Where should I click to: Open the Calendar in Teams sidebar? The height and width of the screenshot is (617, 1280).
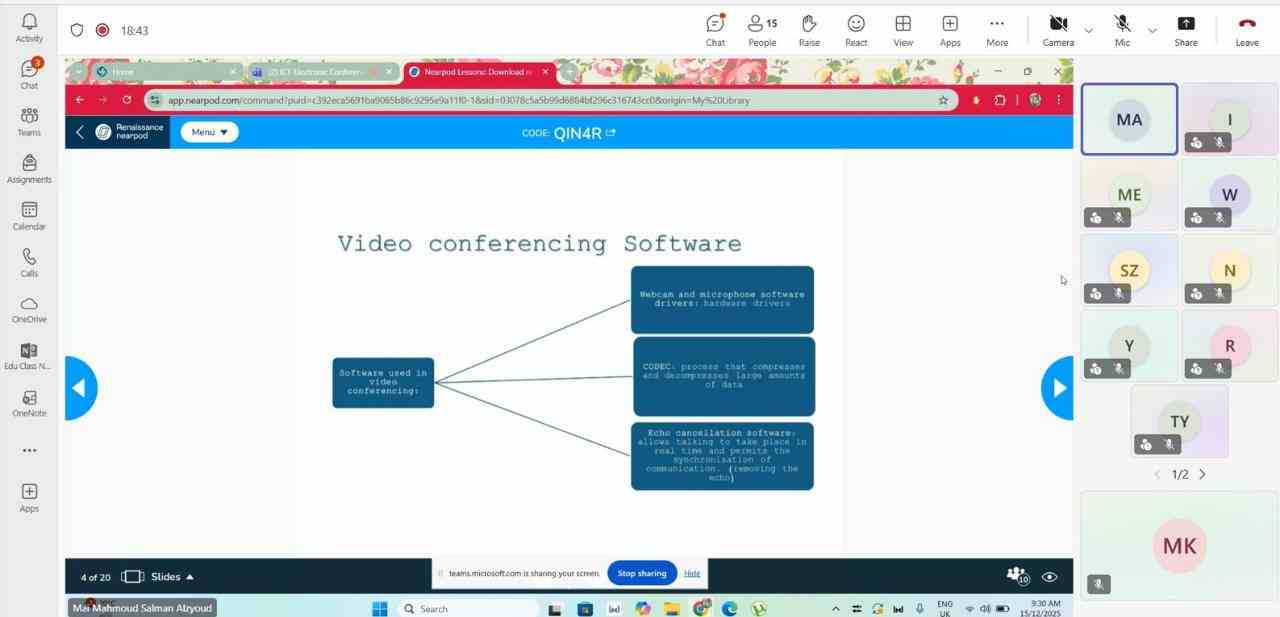(x=29, y=215)
